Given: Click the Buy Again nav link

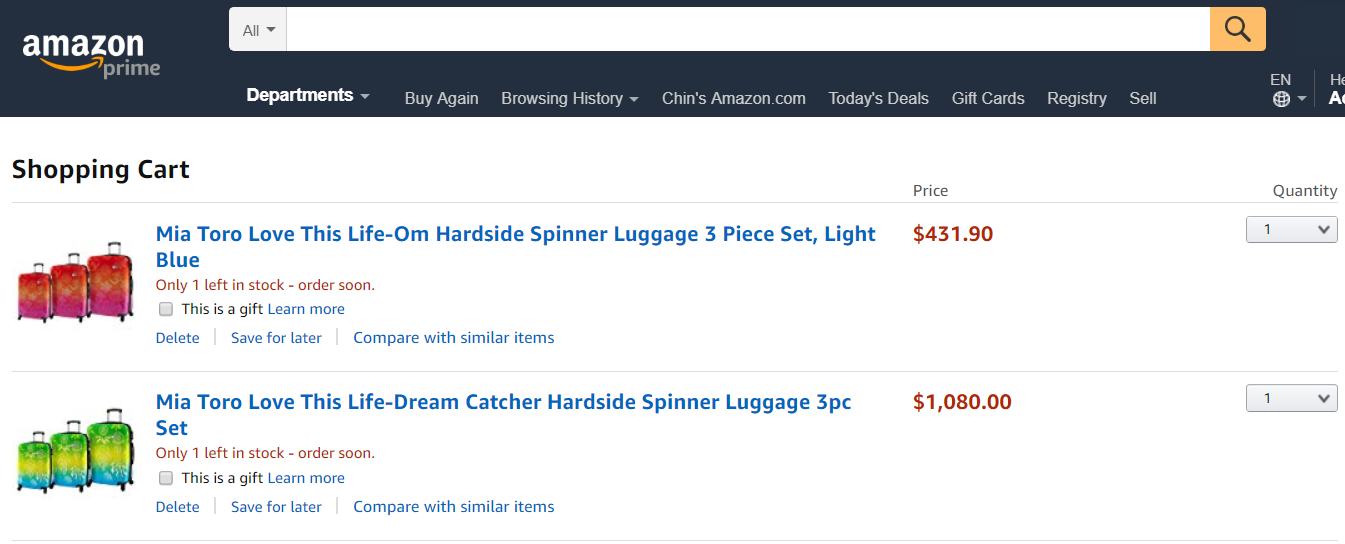Looking at the screenshot, I should pyautogui.click(x=441, y=98).
